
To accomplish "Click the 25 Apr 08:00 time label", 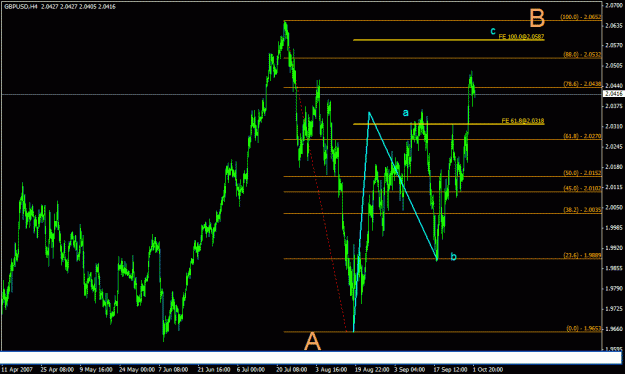I will (57, 370).
